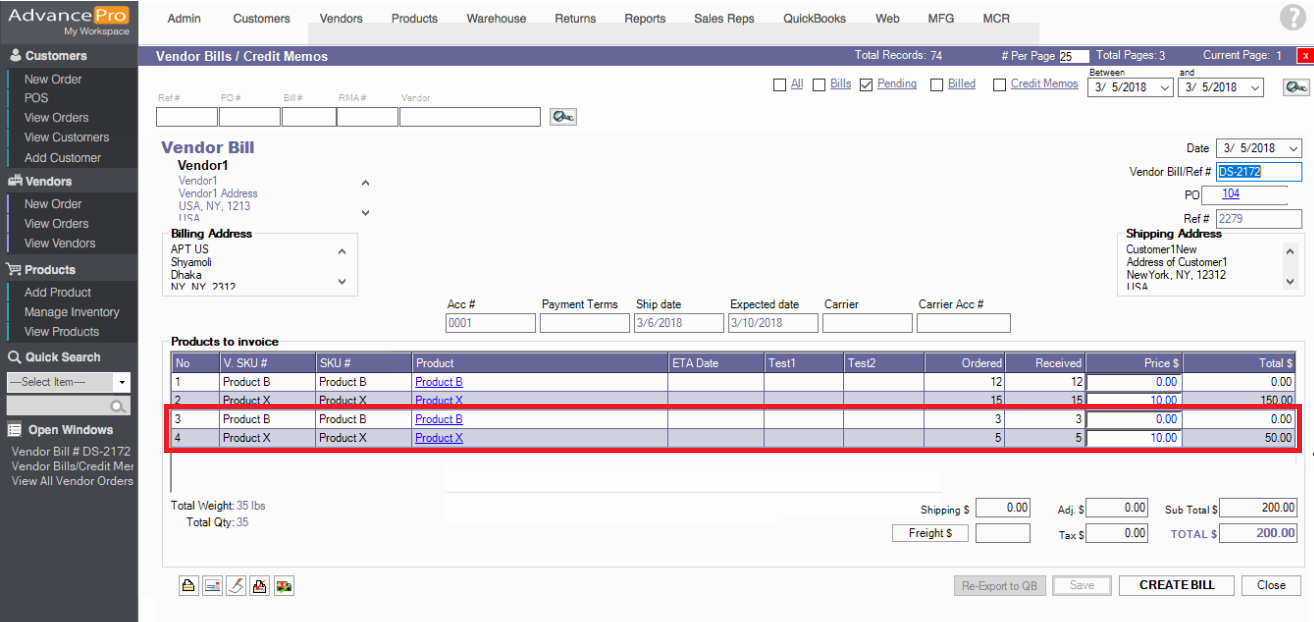Click the search key icon beside Vendor field
Screen dimensions: 1314x622
point(563,117)
